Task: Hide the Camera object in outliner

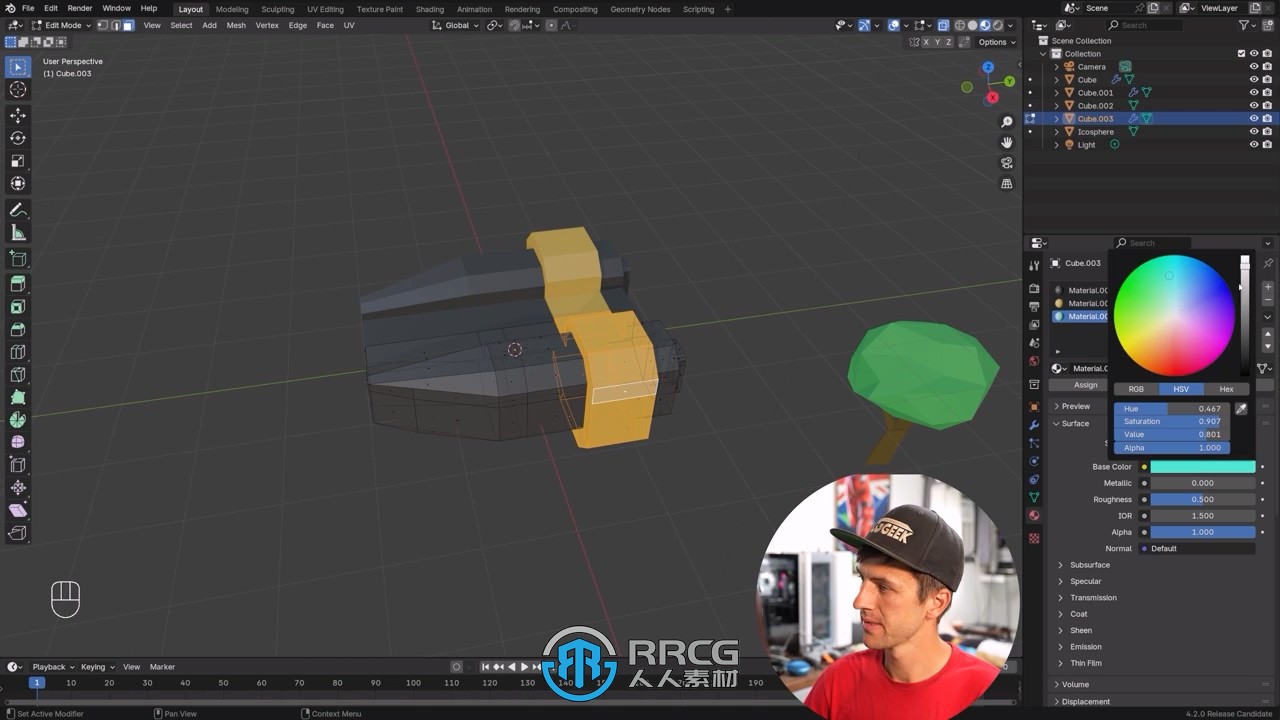Action: (1254, 67)
